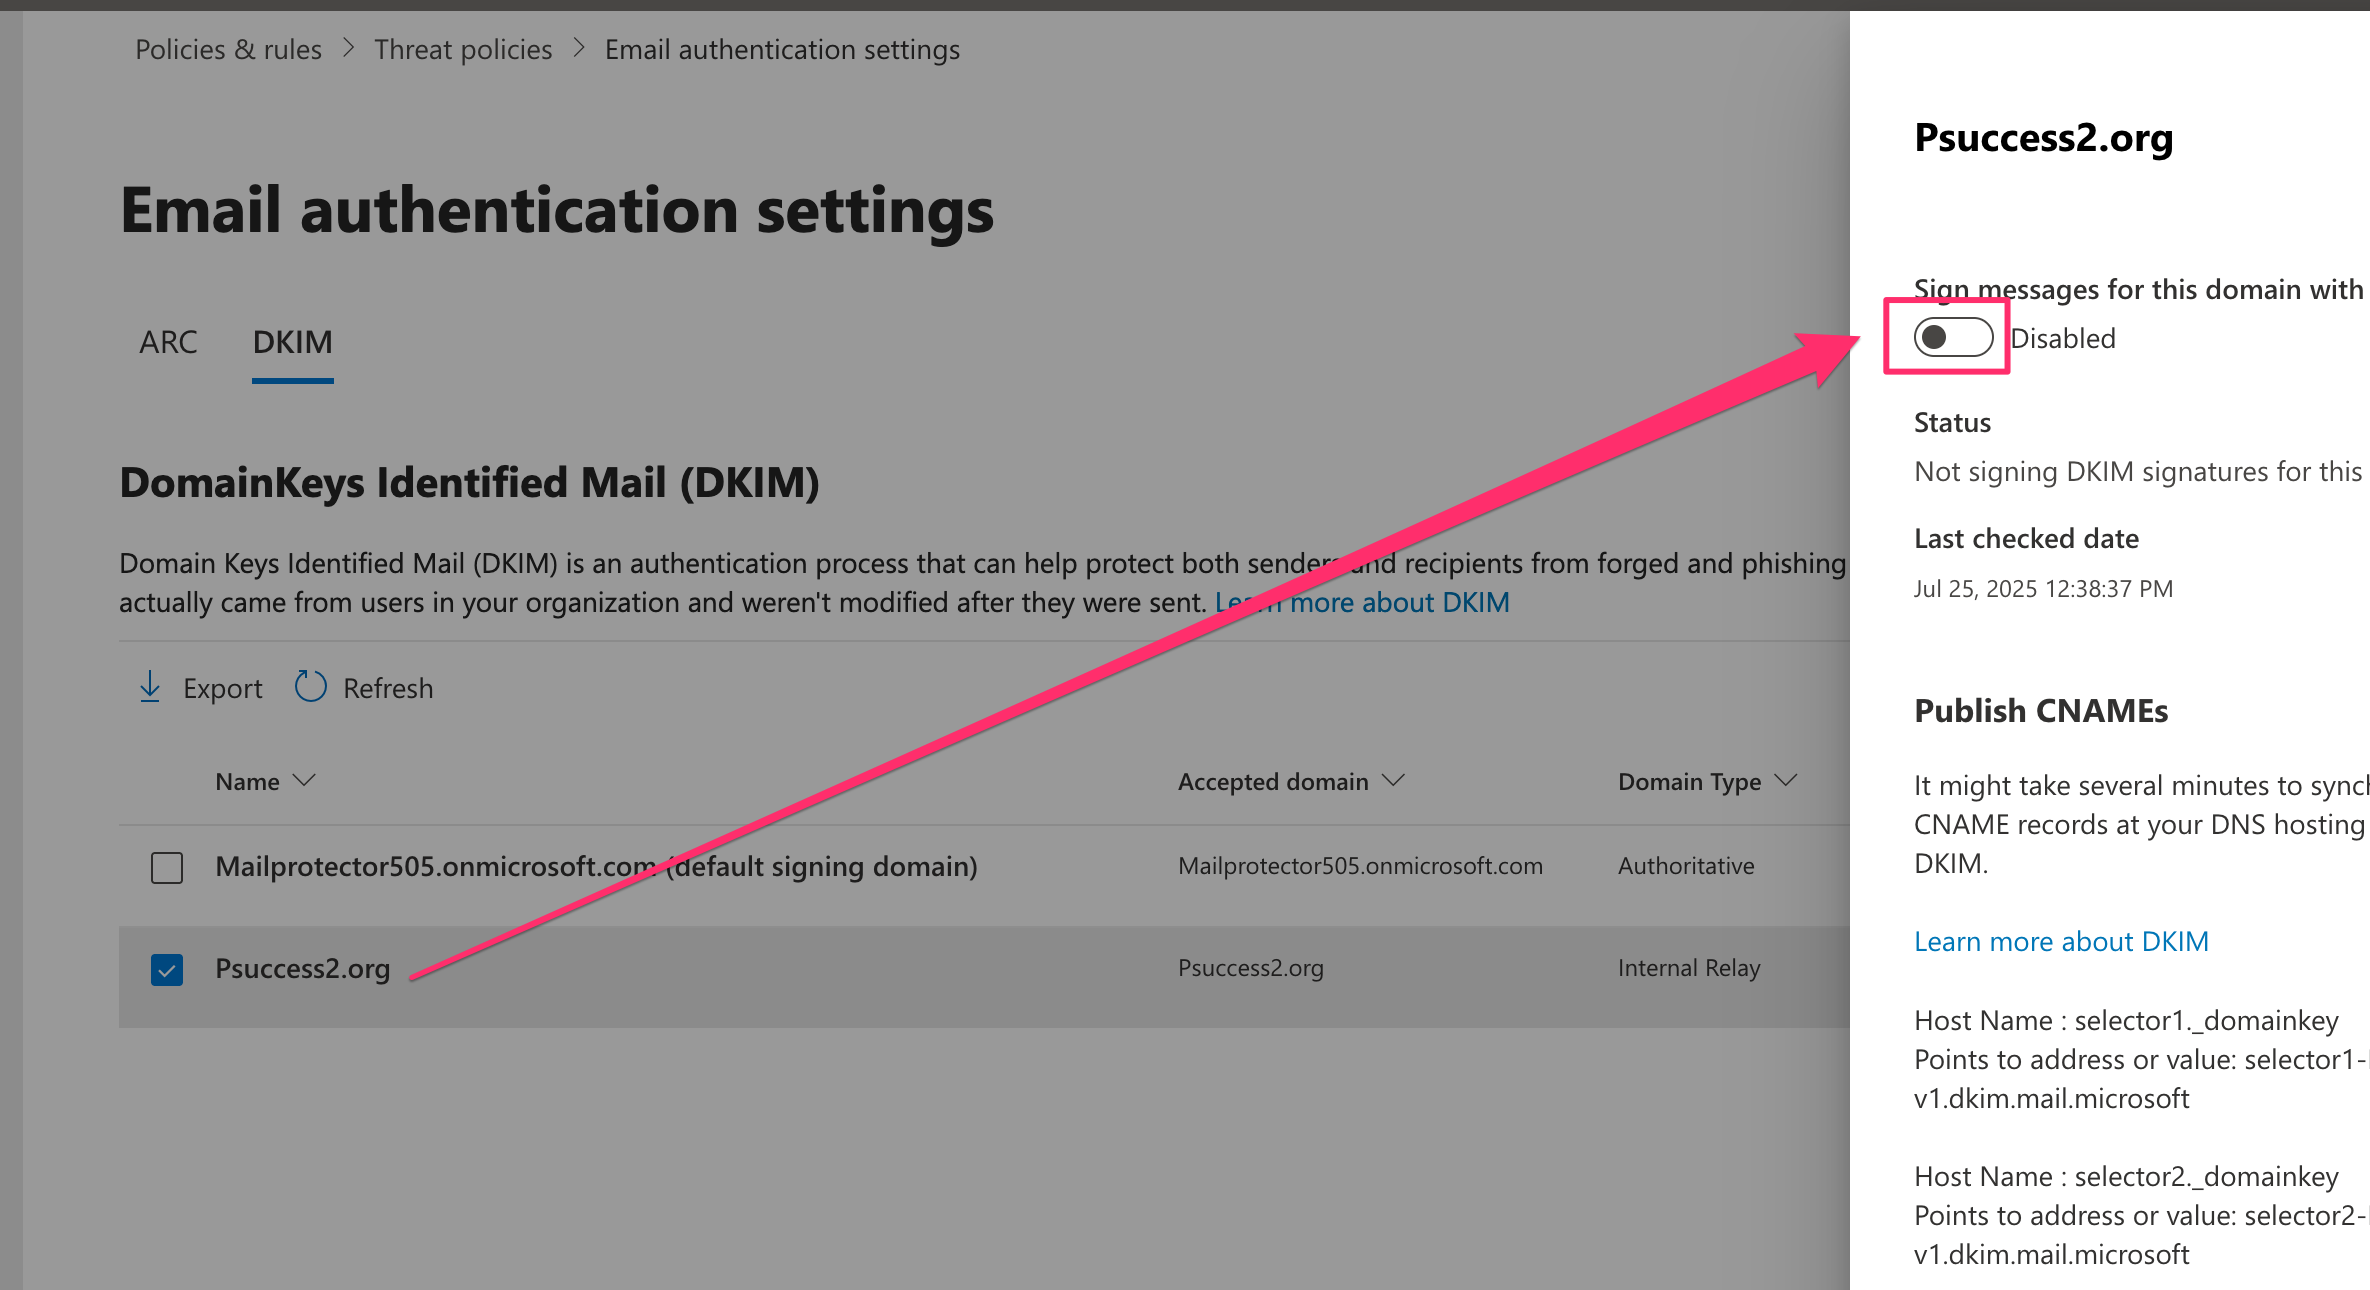Go to Policies & rules breadcrumb

228,49
